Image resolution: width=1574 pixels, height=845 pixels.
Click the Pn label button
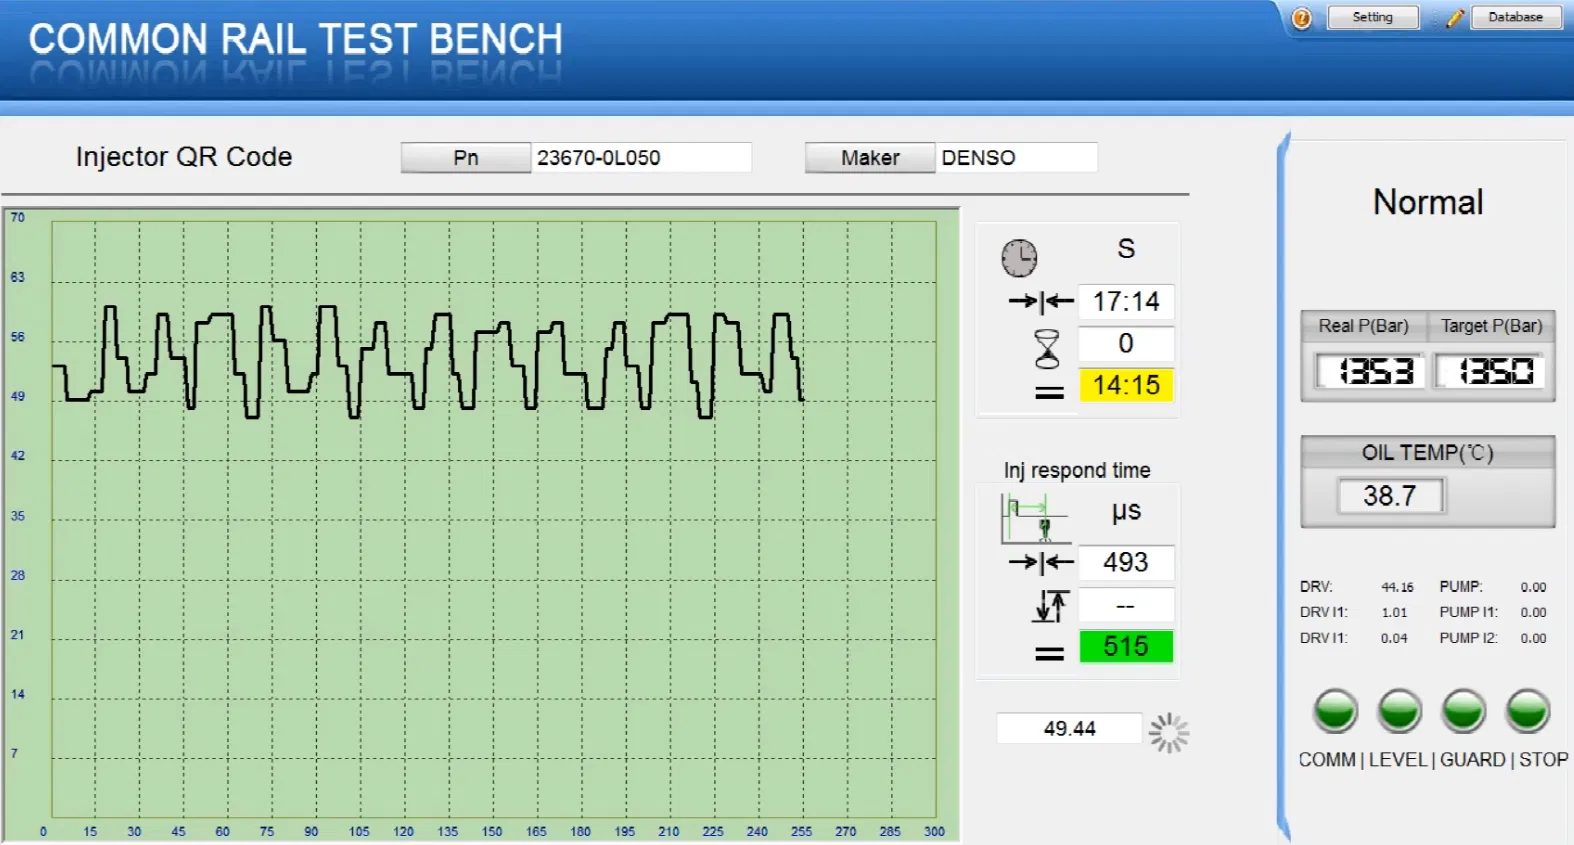(465, 158)
